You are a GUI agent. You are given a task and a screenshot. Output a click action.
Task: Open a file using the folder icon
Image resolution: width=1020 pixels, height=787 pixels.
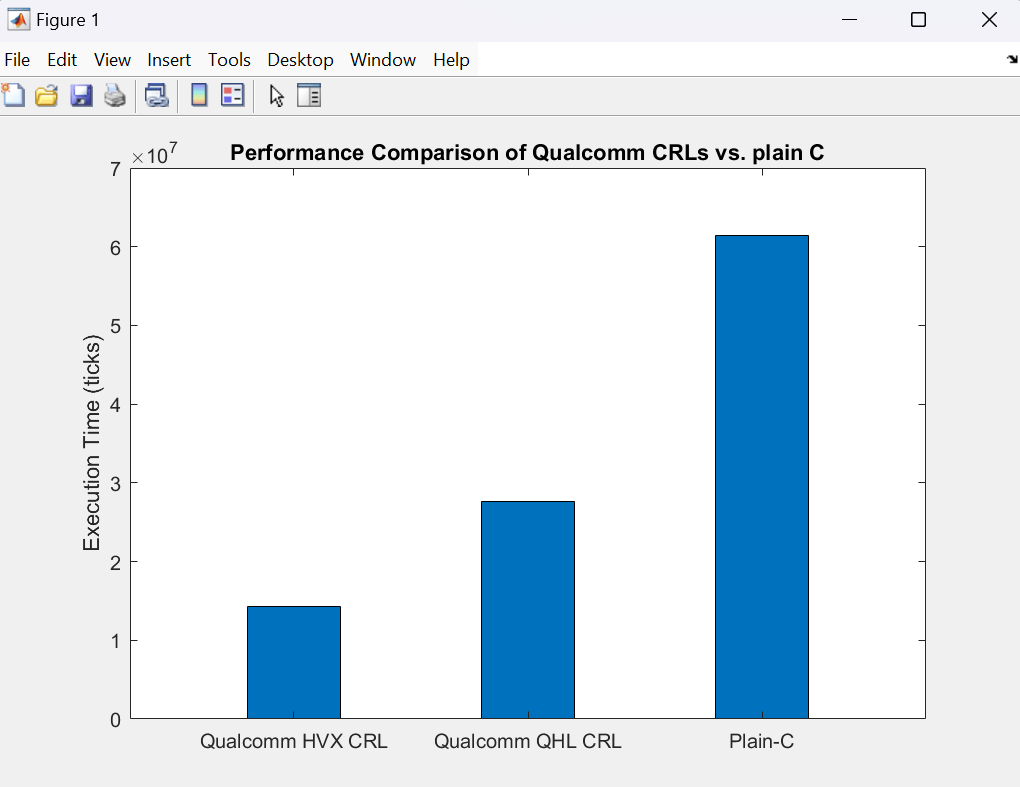pyautogui.click(x=46, y=95)
